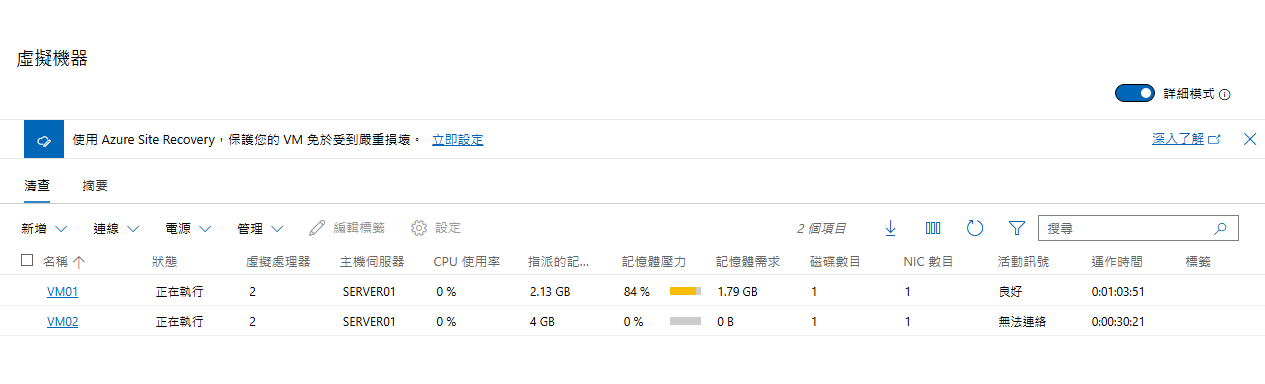Expand the 電源 dropdown

[x=189, y=228]
